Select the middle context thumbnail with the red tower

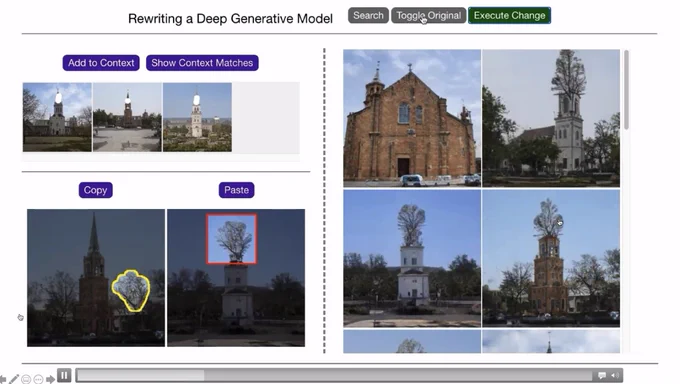[128, 117]
